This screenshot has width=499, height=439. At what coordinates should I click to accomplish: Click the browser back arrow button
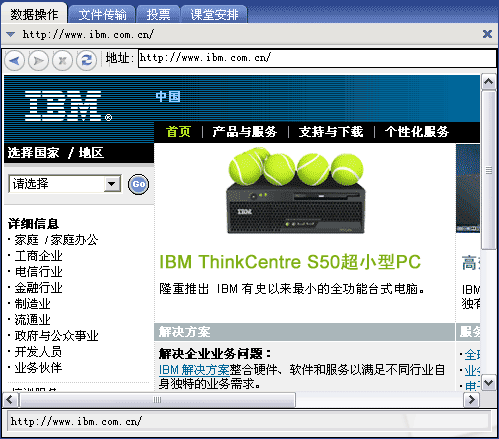tap(15, 61)
